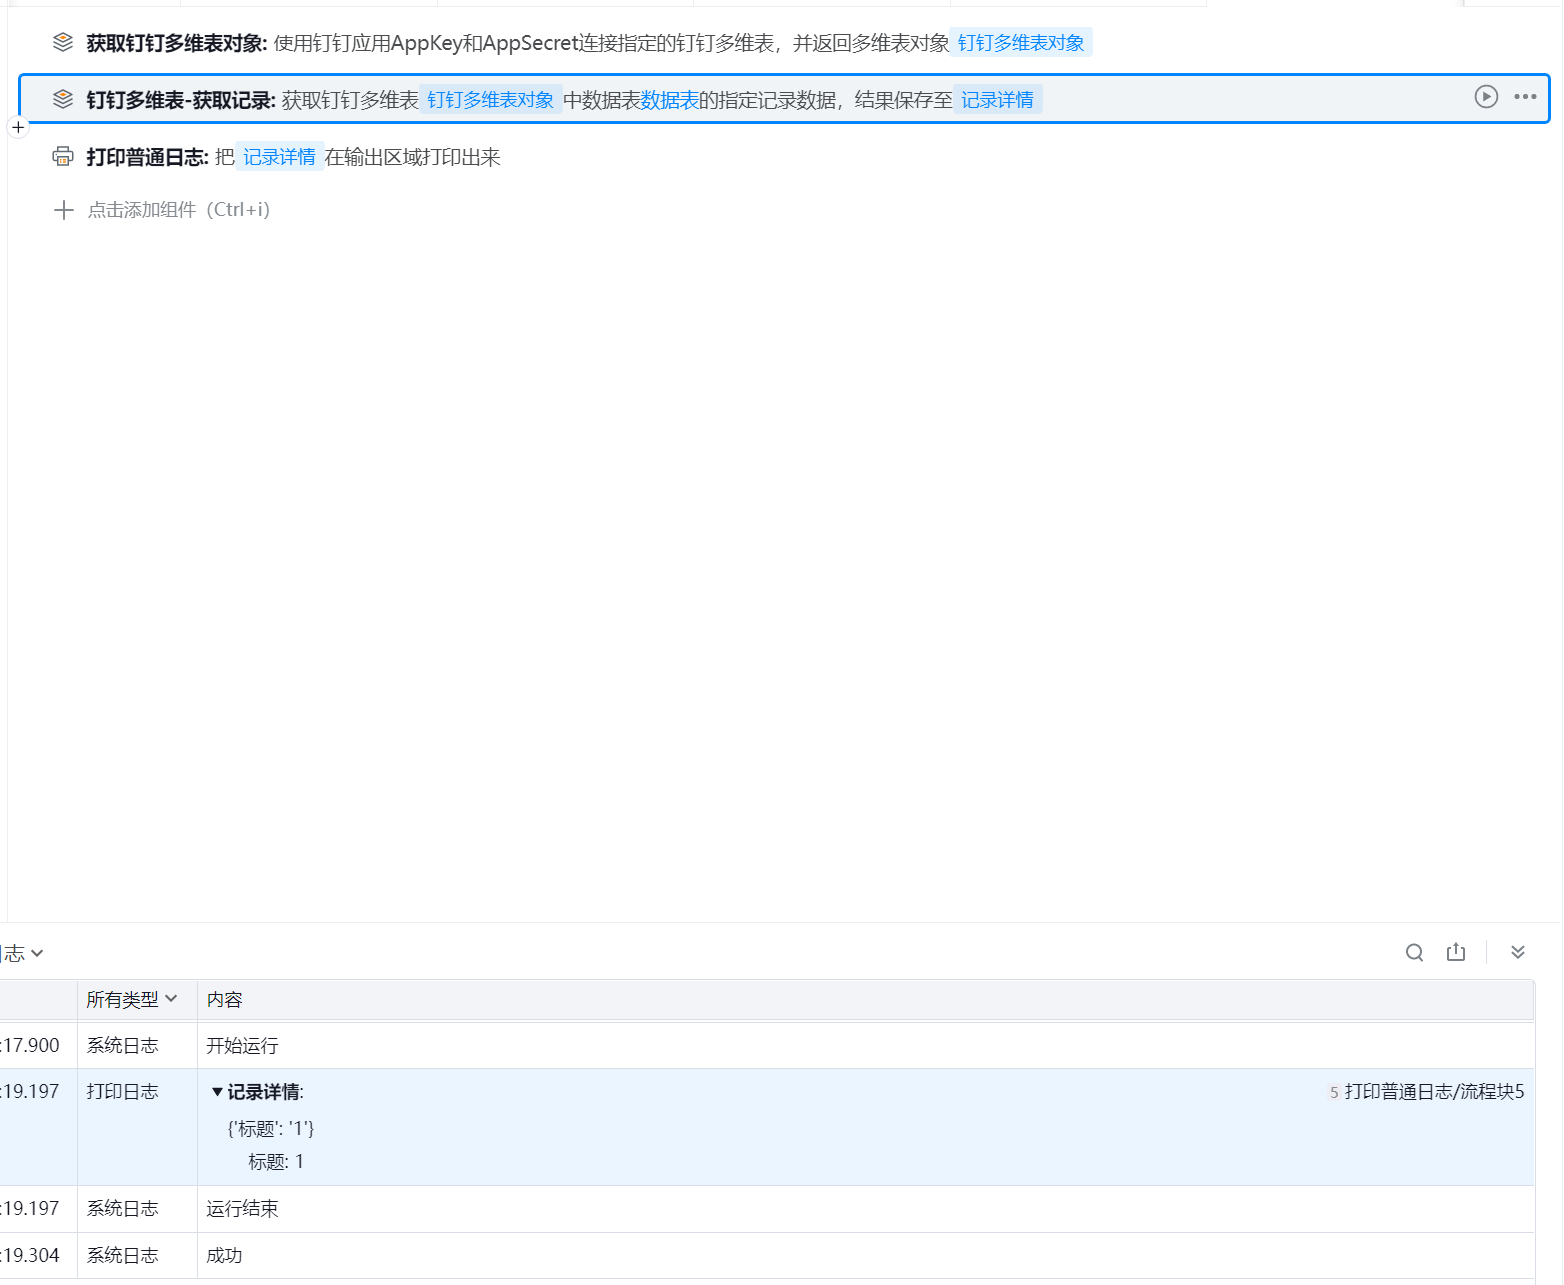Click the layers icon of 钉钉多维表-获取记录 step

(63, 99)
